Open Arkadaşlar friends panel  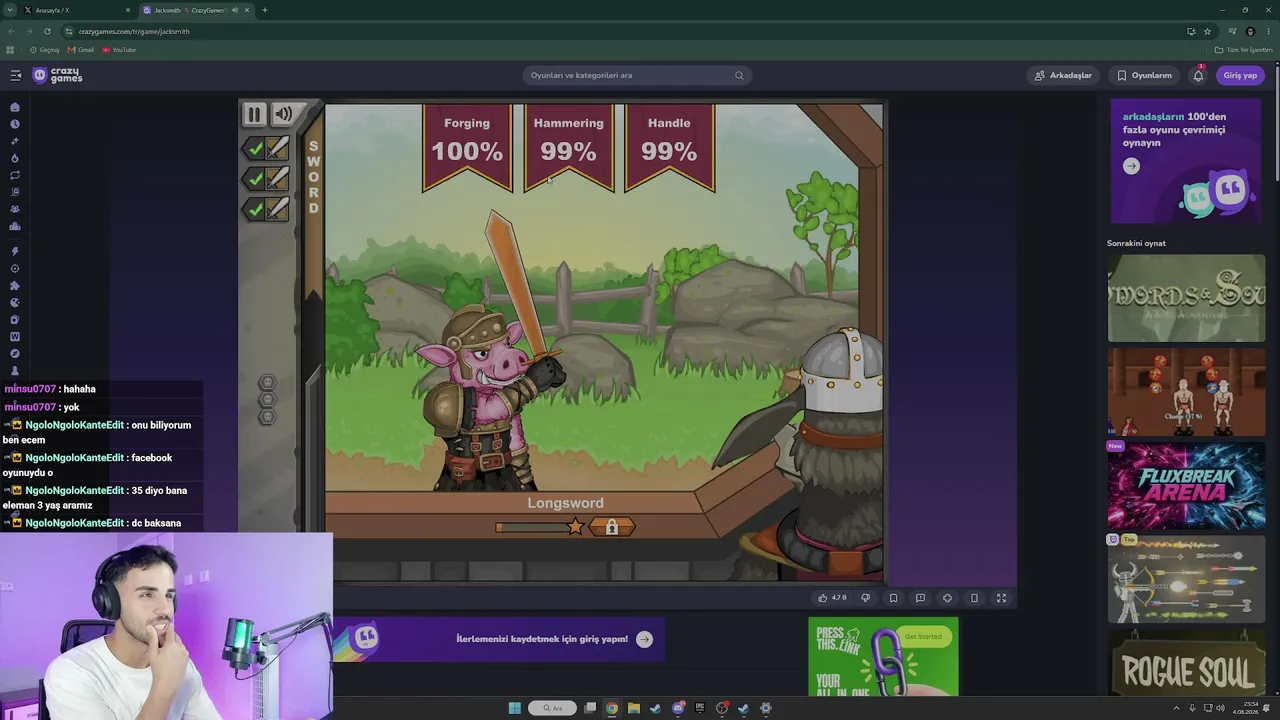pyautogui.click(x=1063, y=75)
